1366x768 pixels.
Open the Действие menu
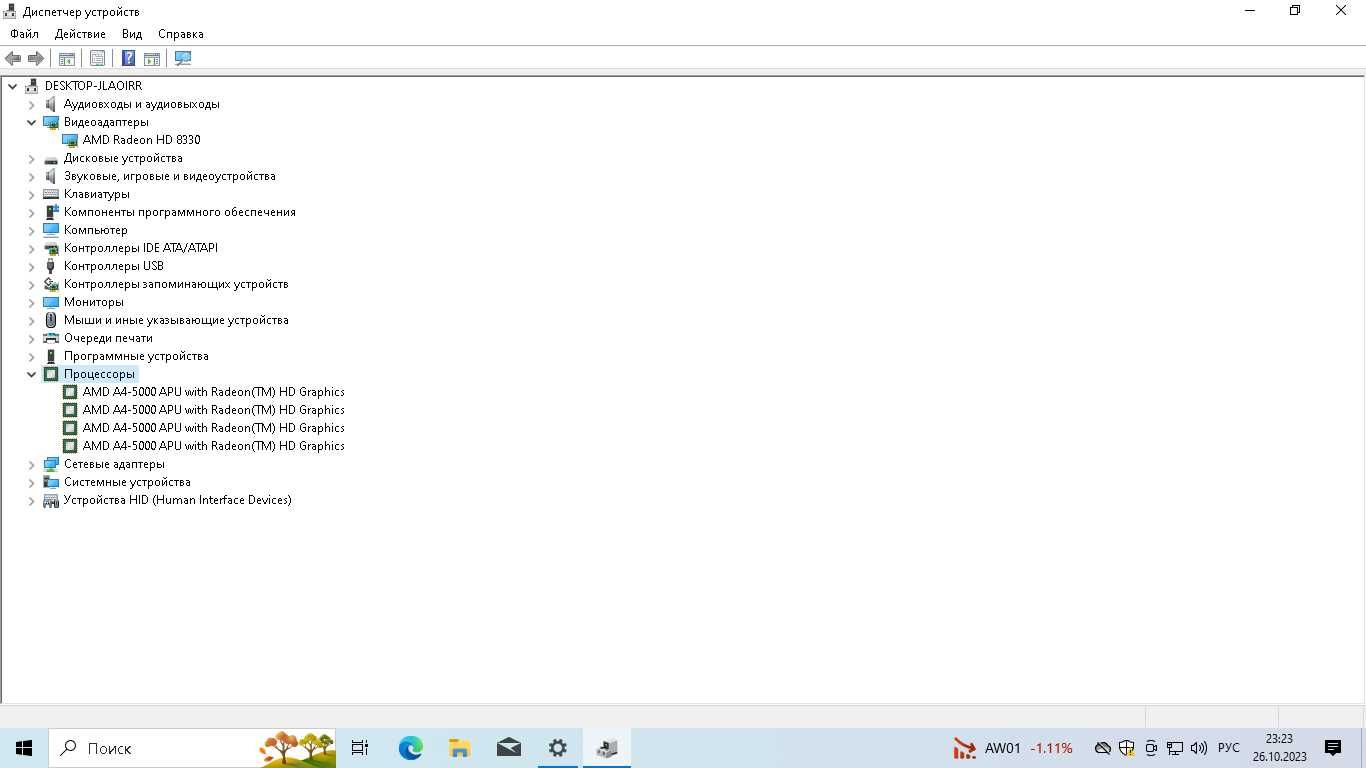coord(80,34)
